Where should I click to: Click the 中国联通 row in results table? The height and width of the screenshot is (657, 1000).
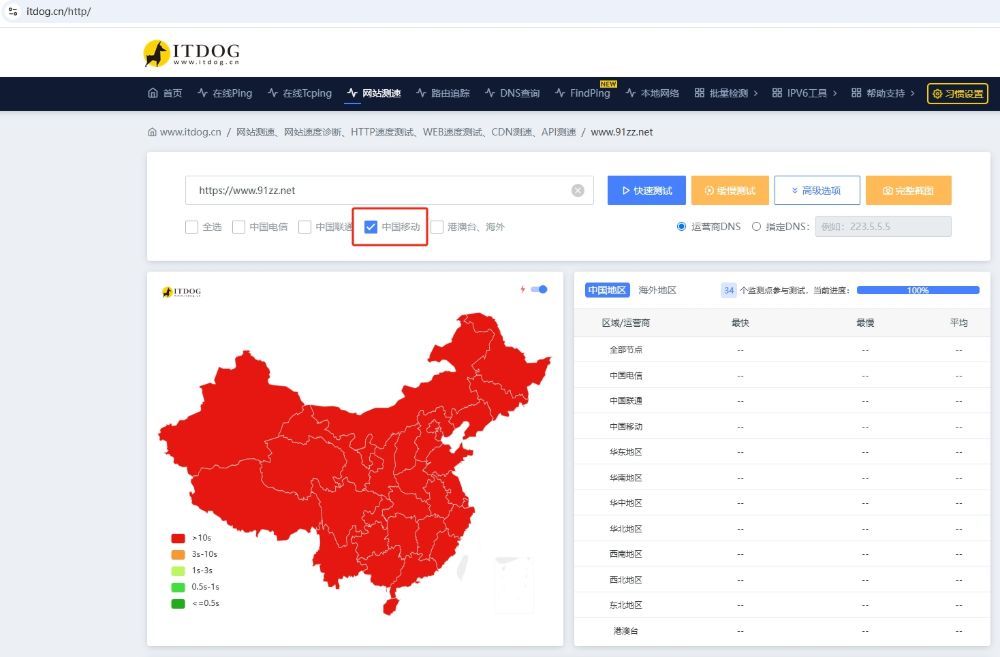tap(782, 401)
